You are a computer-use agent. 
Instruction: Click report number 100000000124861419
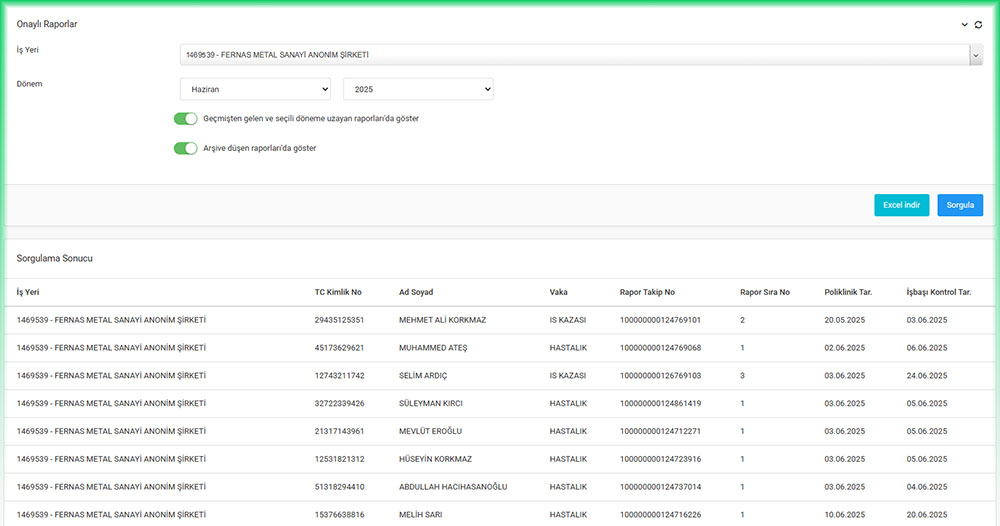[660, 404]
